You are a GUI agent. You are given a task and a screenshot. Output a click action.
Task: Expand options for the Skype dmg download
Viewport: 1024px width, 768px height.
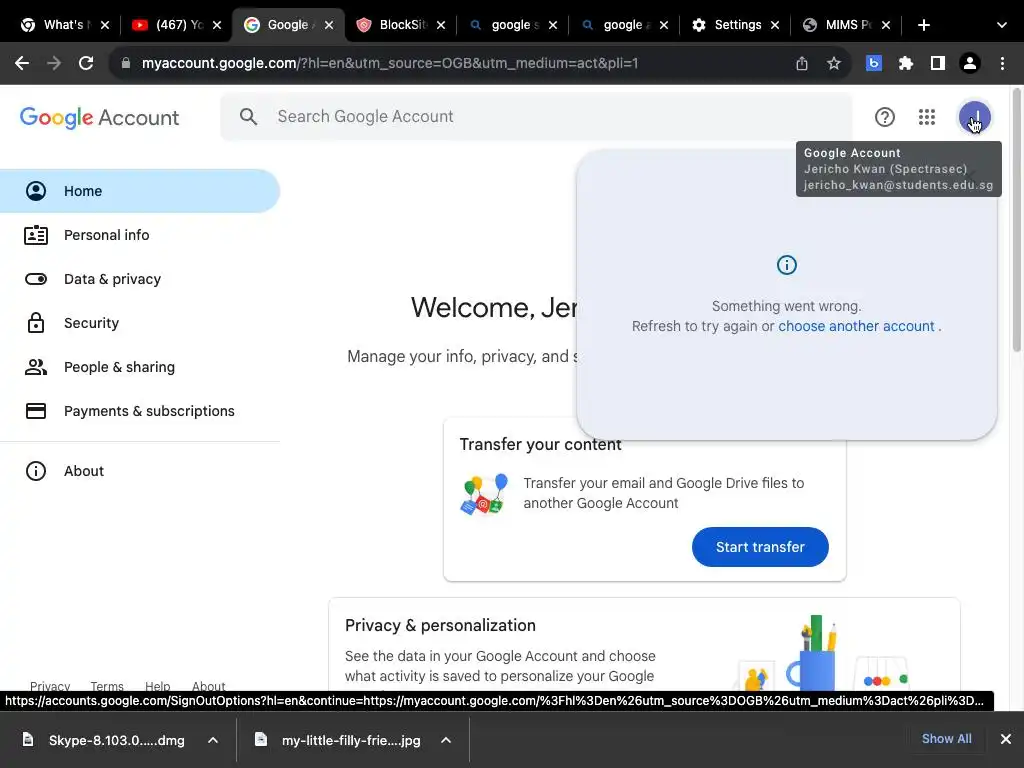(x=213, y=740)
